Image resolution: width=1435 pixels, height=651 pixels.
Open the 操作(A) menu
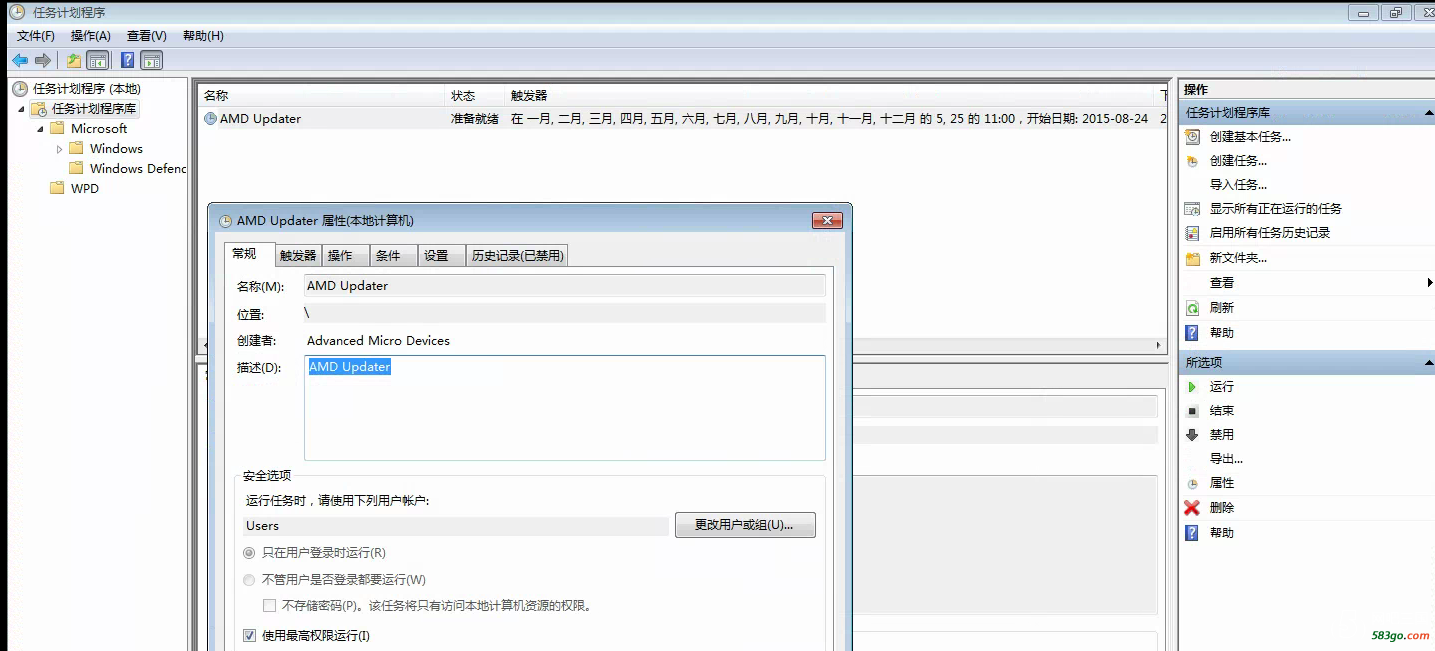(91, 36)
